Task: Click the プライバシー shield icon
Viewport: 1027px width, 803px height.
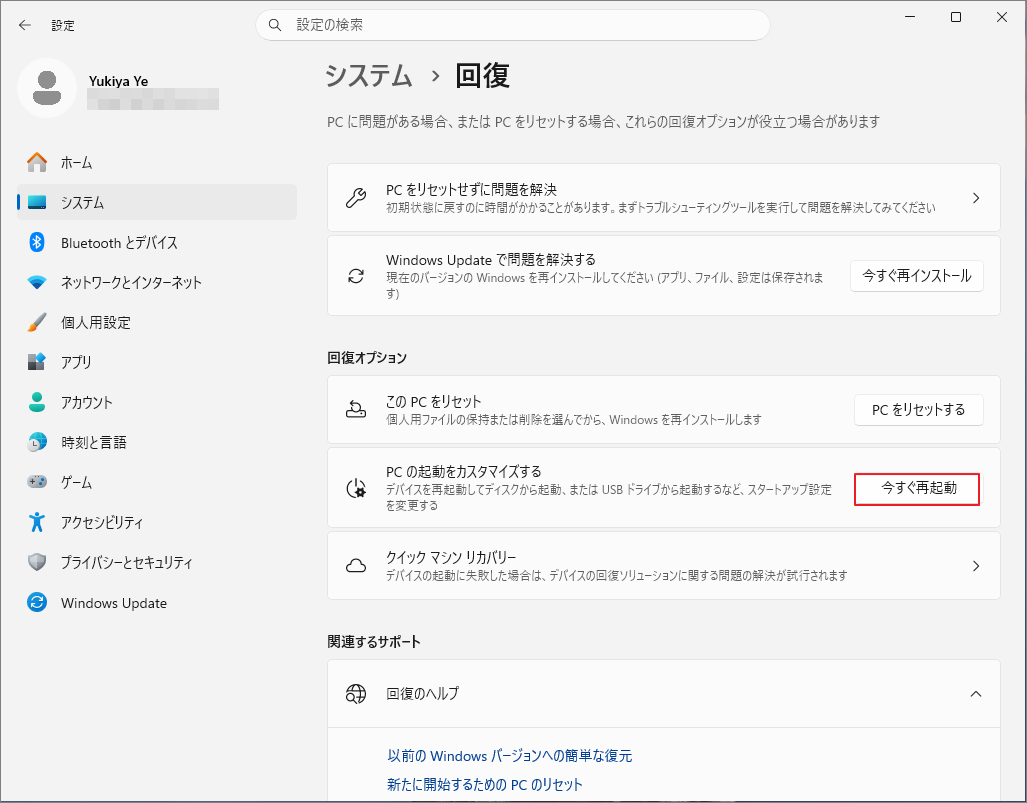Action: click(37, 562)
